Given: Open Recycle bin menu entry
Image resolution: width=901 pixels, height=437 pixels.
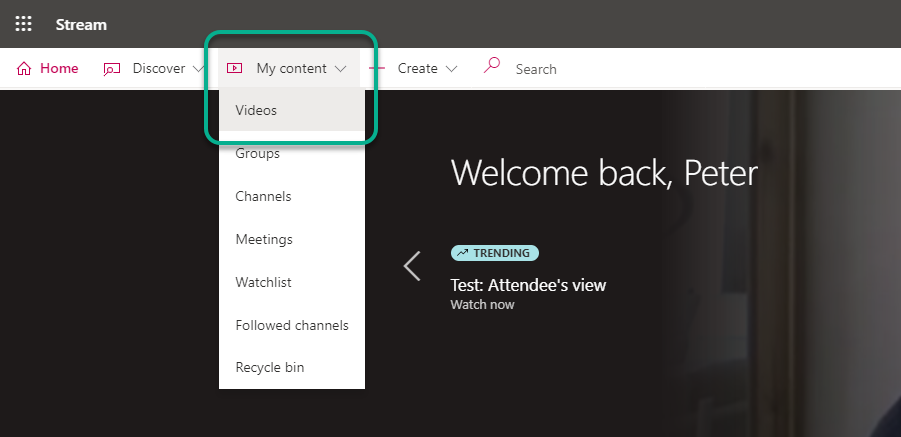Looking at the screenshot, I should click(x=292, y=367).
